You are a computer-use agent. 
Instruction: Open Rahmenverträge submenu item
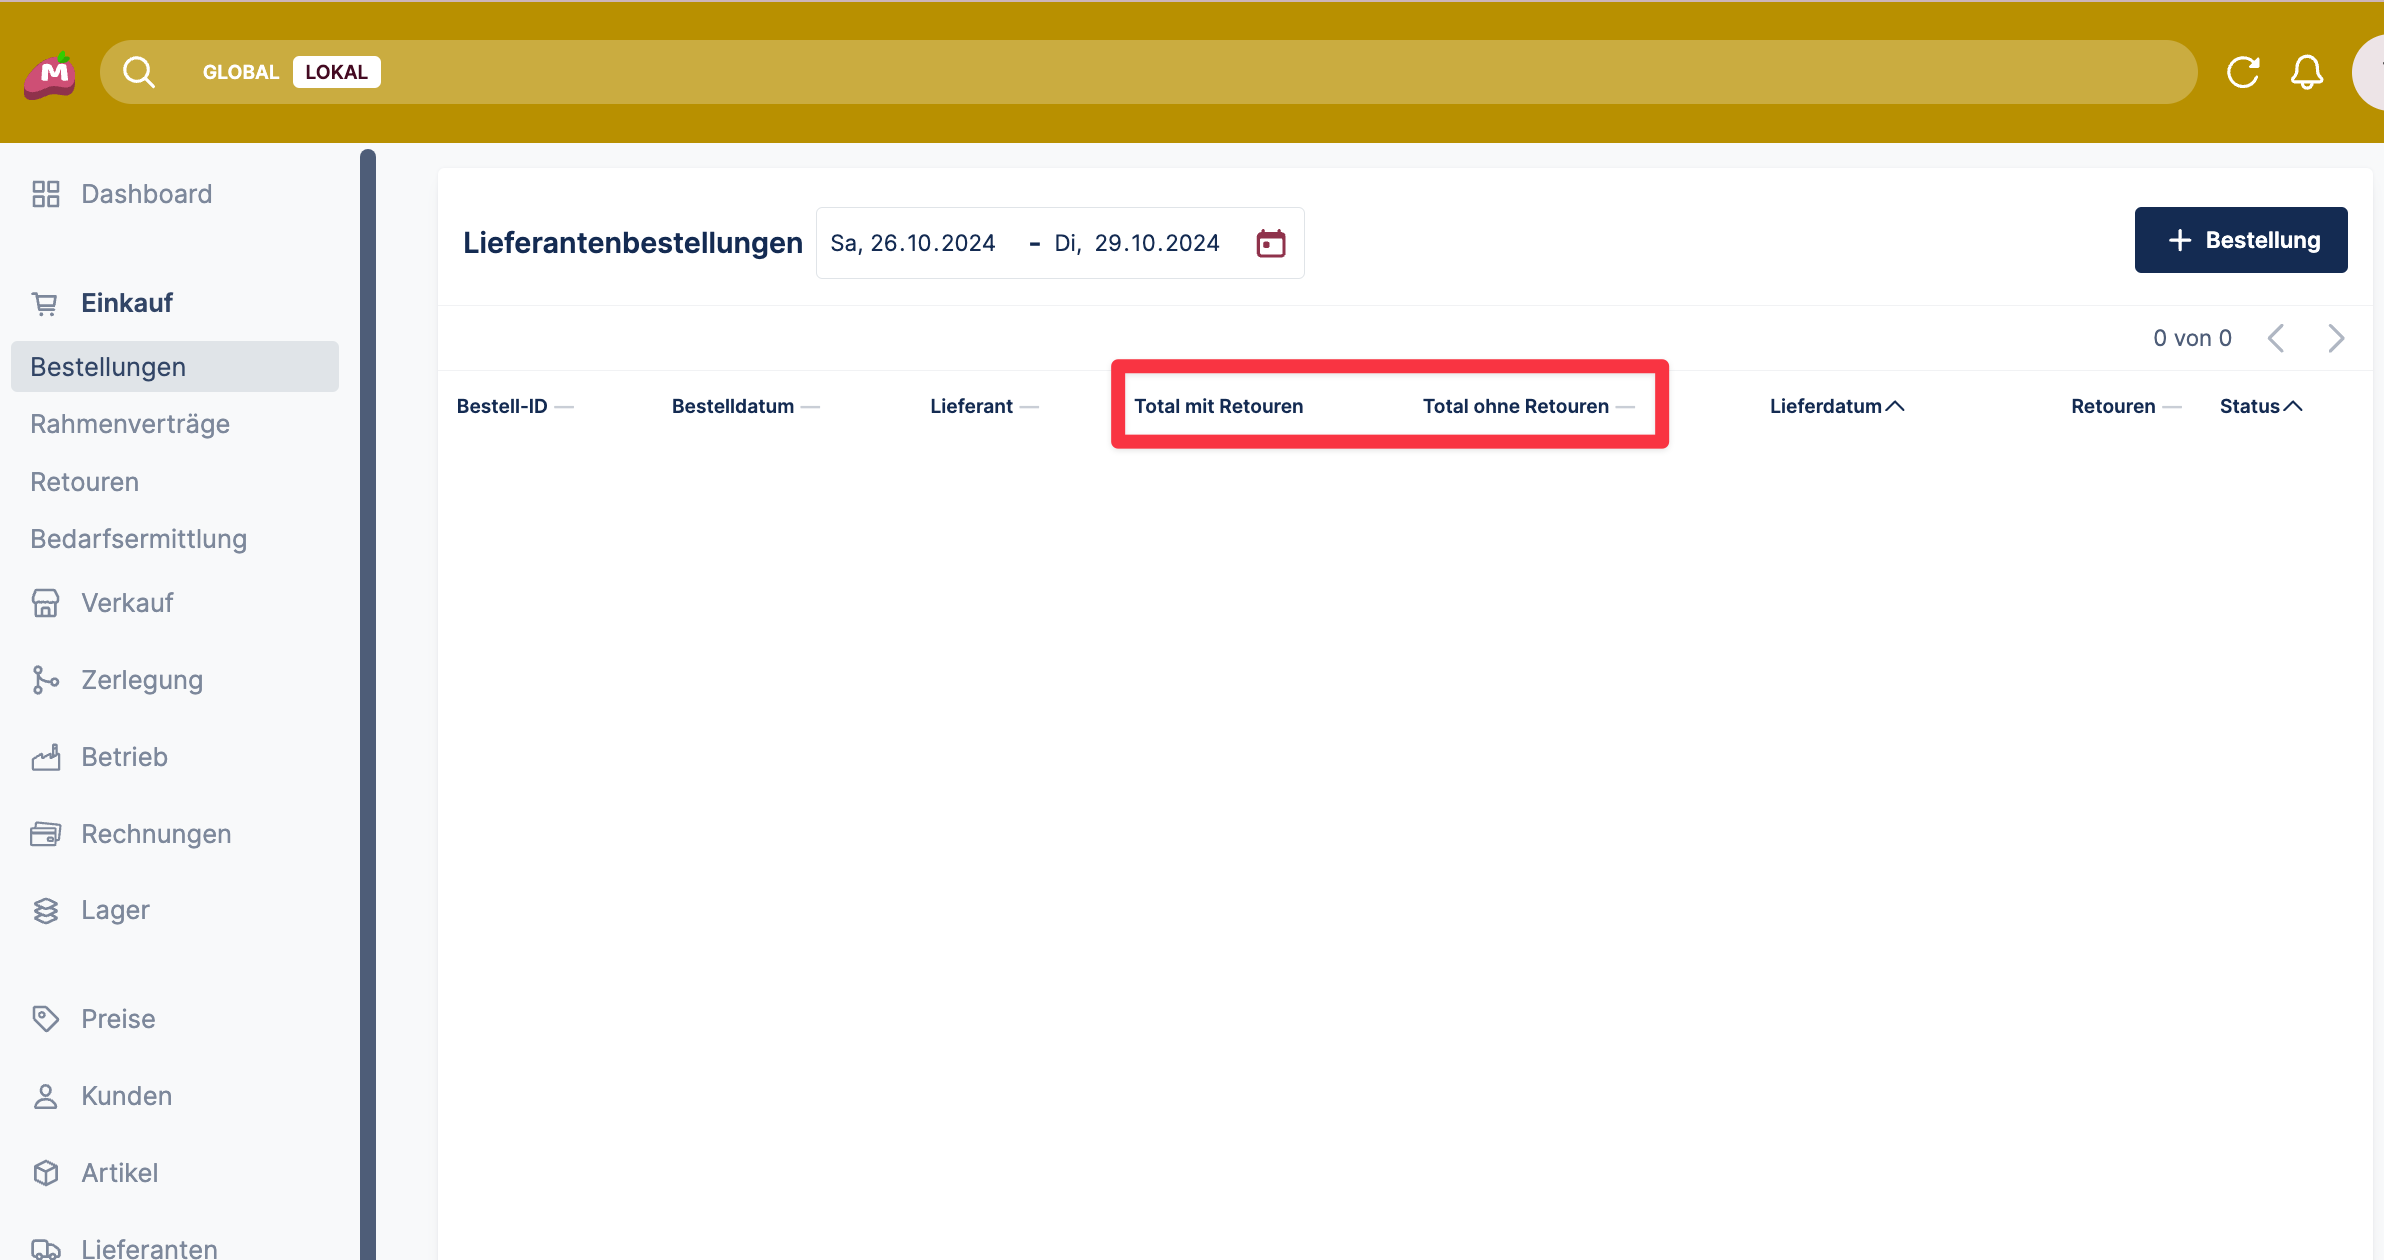point(130,424)
